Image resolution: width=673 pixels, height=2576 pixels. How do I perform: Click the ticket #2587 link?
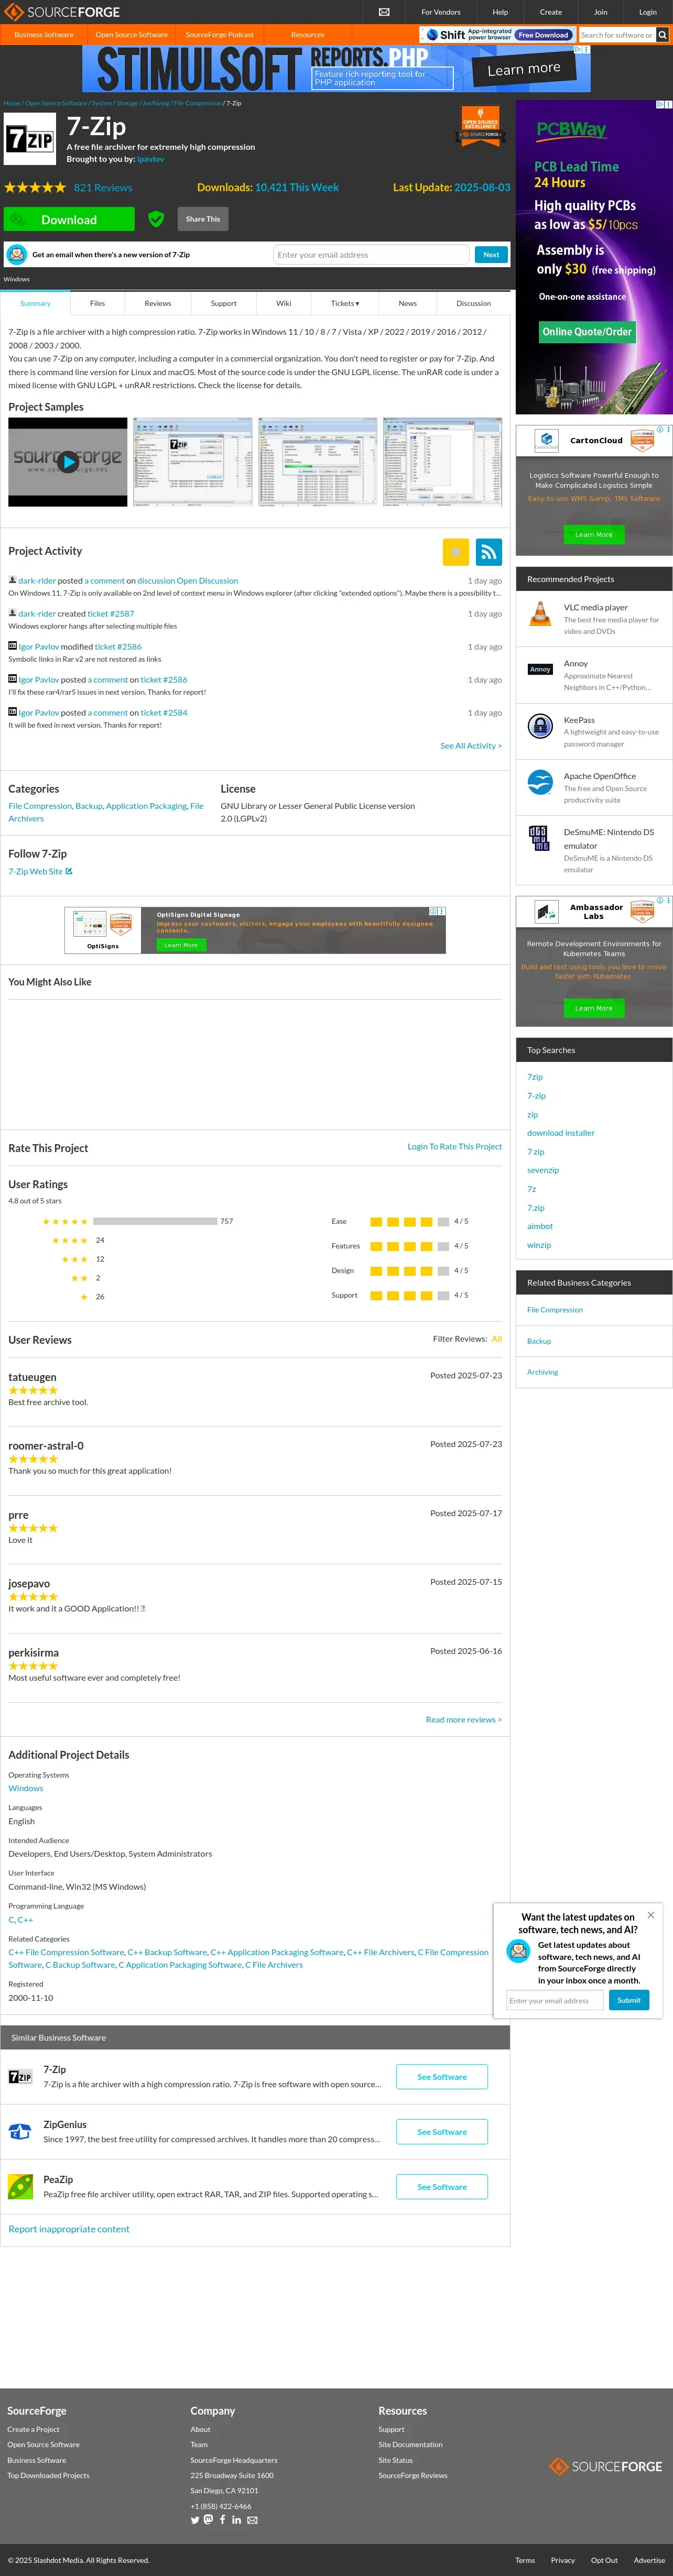(x=110, y=613)
